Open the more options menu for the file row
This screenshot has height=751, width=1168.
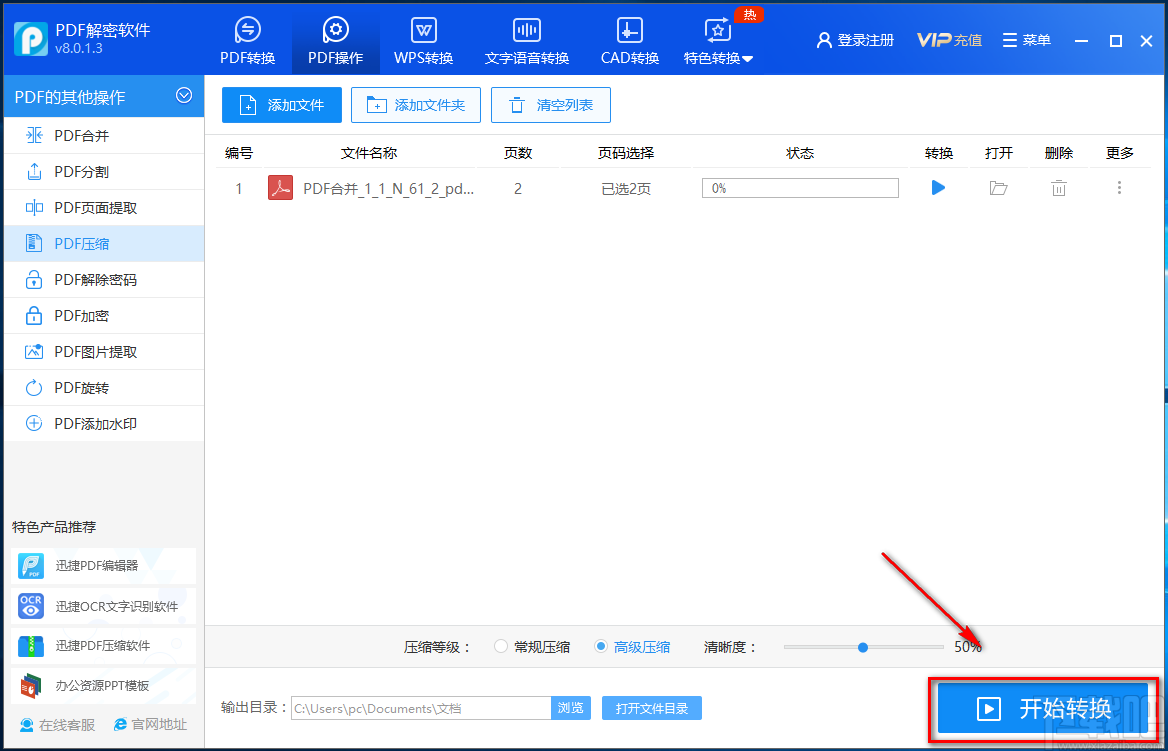click(x=1120, y=187)
